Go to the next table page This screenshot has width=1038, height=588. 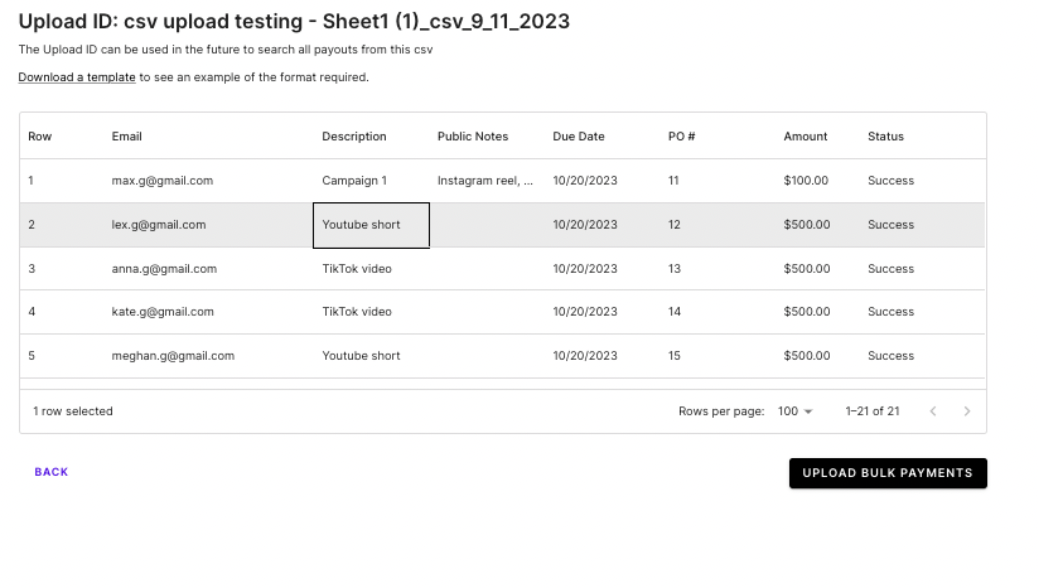[967, 411]
